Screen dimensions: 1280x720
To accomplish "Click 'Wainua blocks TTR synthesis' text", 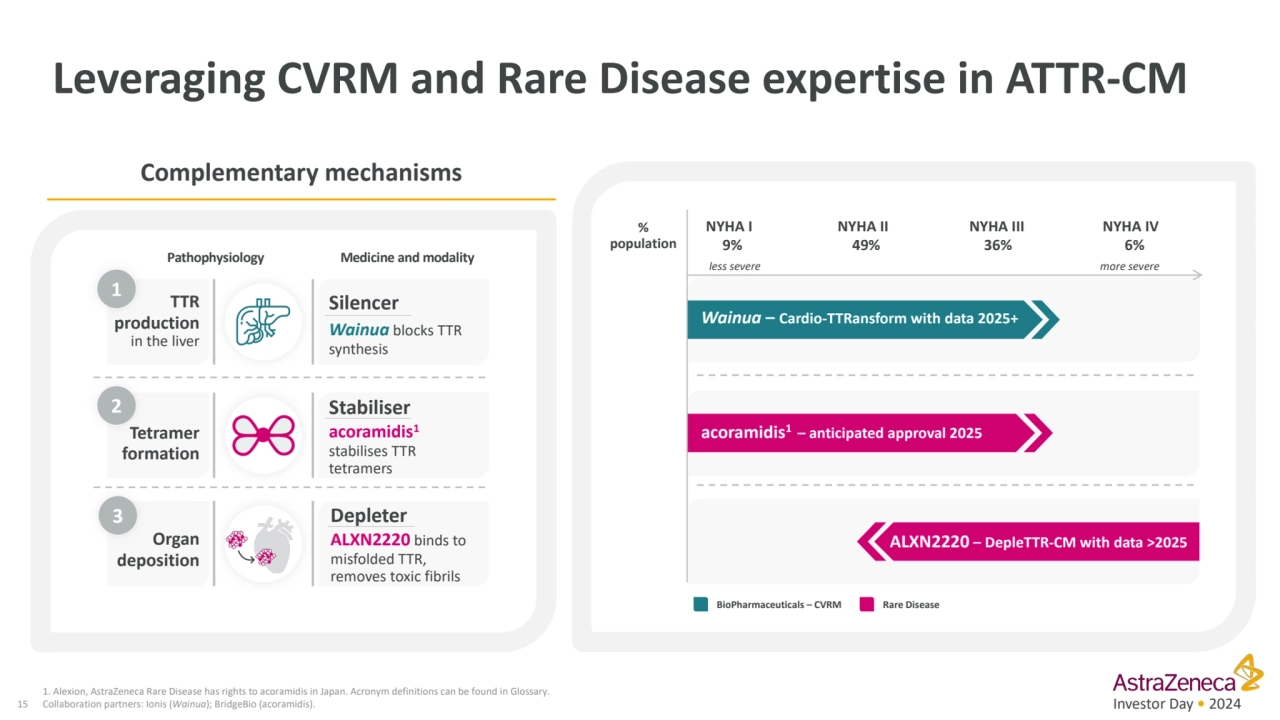I will (395, 339).
